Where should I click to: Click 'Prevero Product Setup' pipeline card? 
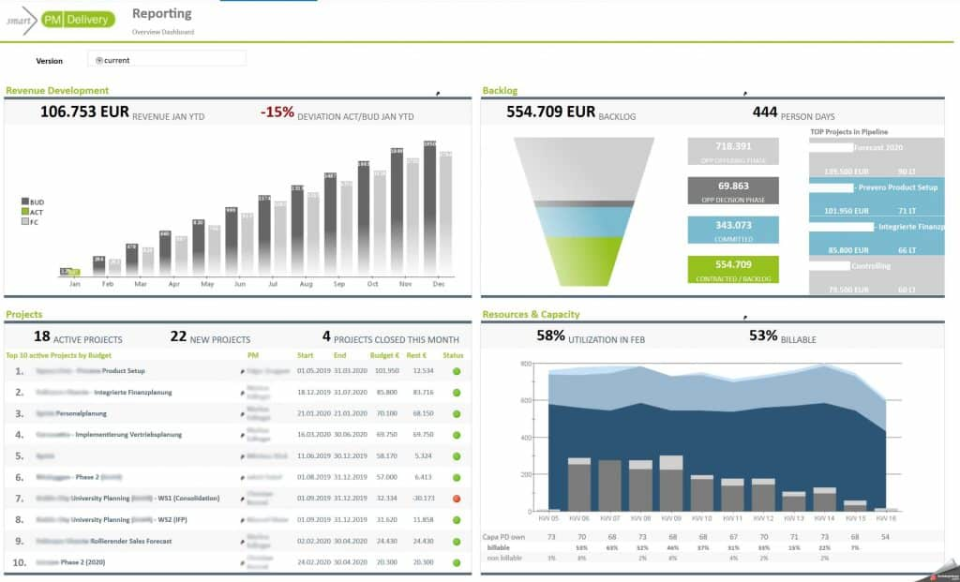[x=877, y=197]
